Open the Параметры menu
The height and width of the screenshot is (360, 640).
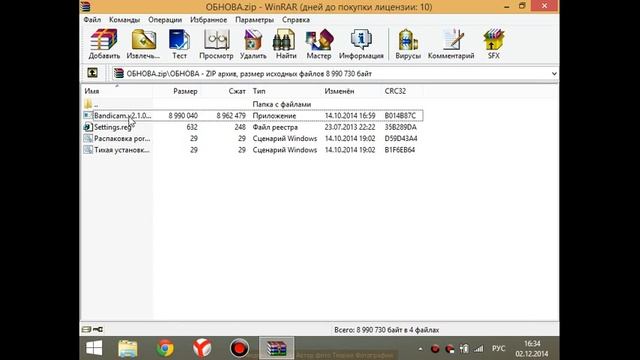coord(255,20)
